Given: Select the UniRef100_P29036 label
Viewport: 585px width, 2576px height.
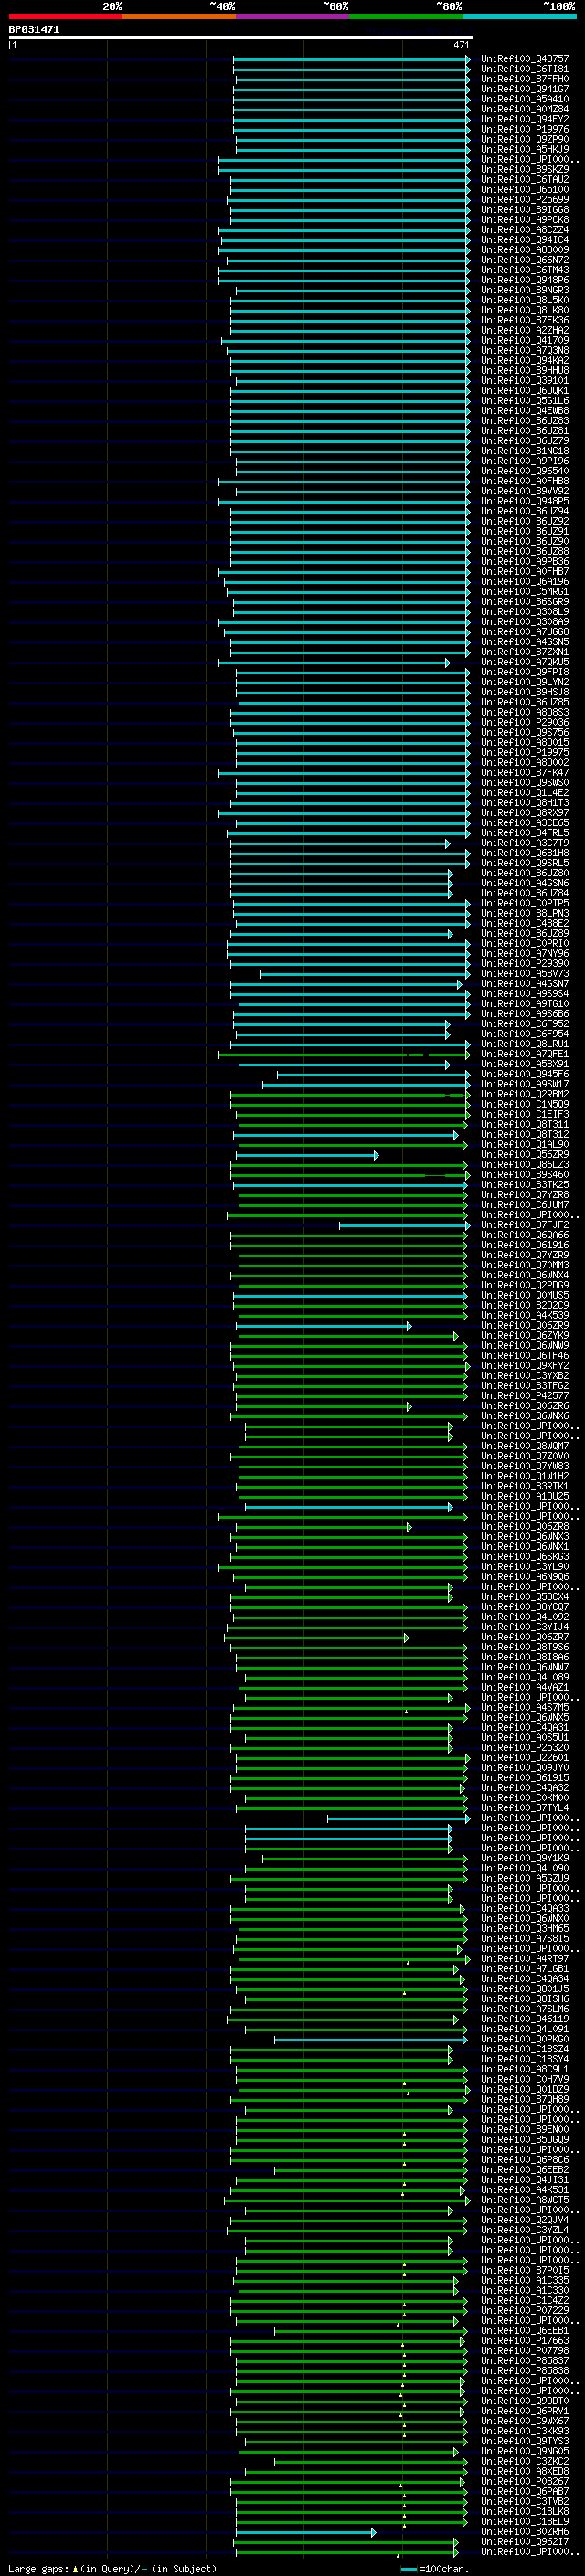Looking at the screenshot, I should [x=524, y=722].
